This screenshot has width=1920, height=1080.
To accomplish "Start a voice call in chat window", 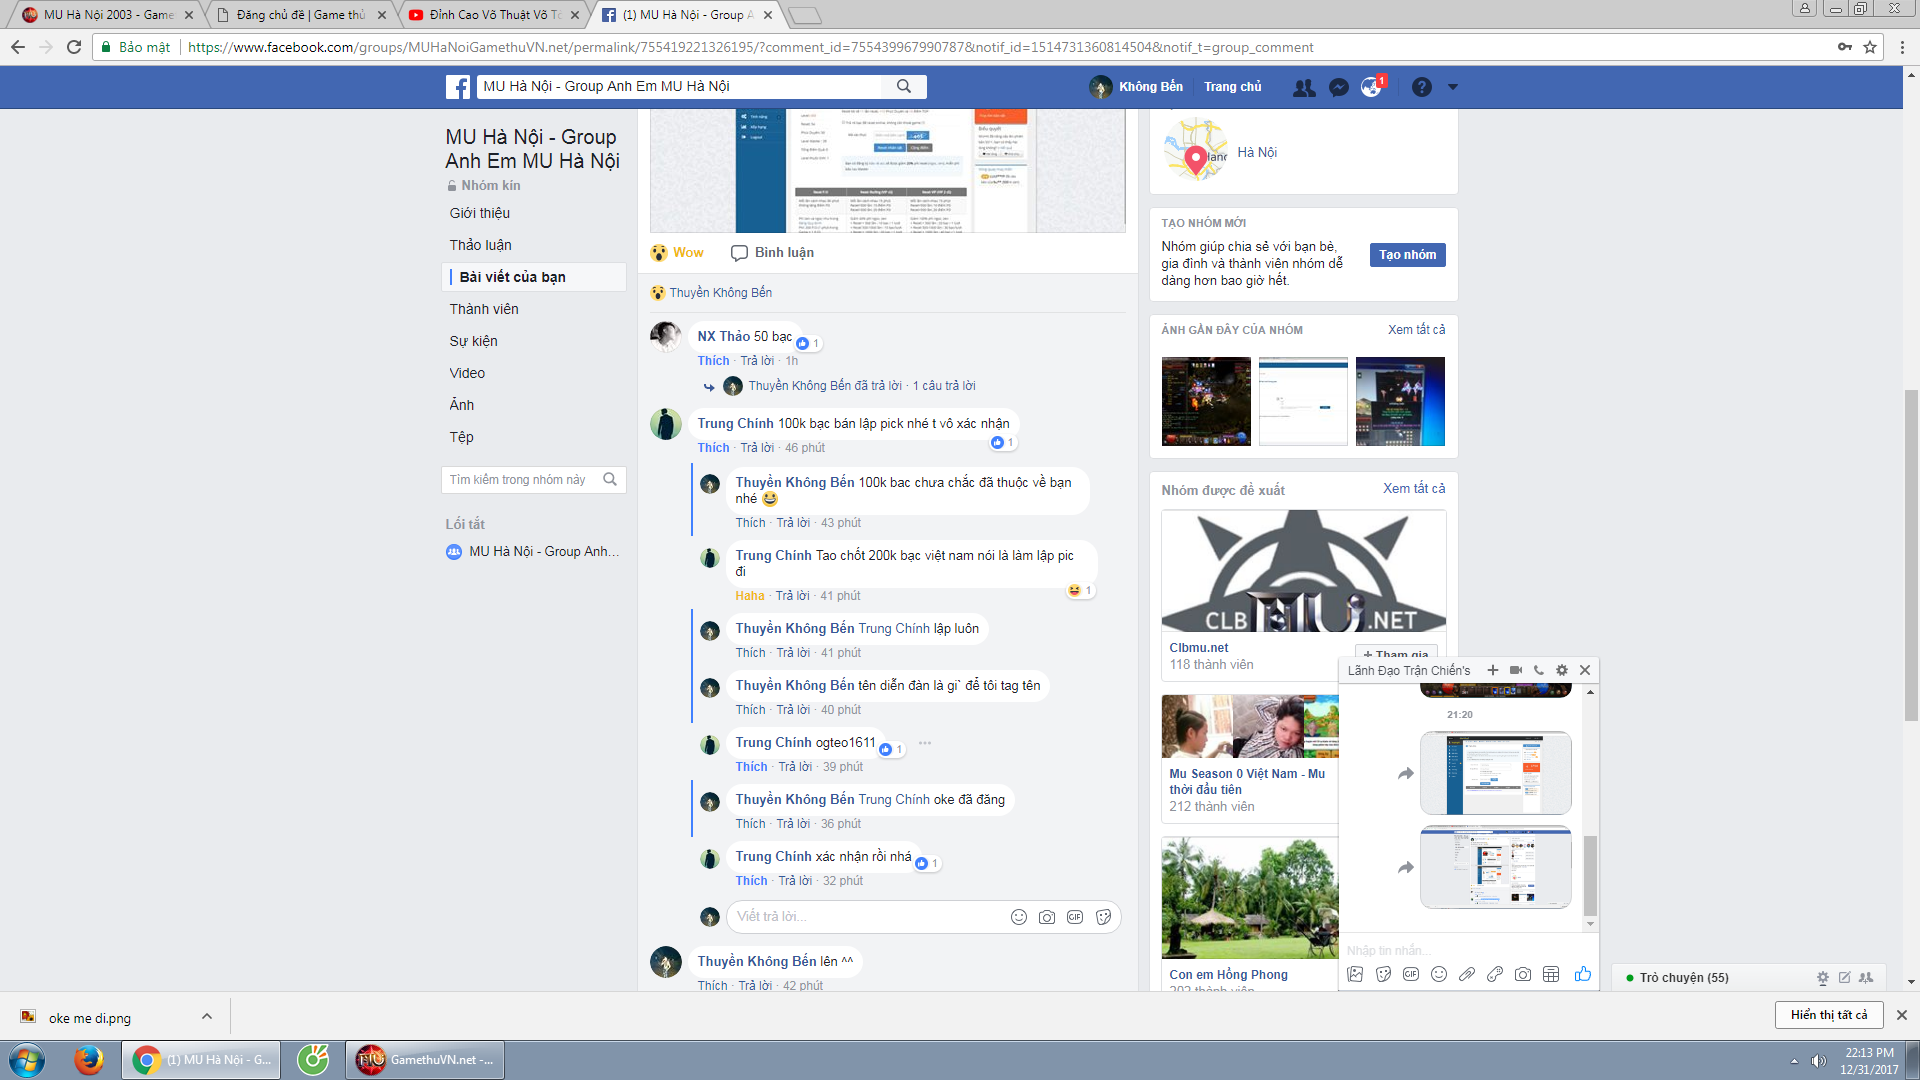I will click(1539, 670).
